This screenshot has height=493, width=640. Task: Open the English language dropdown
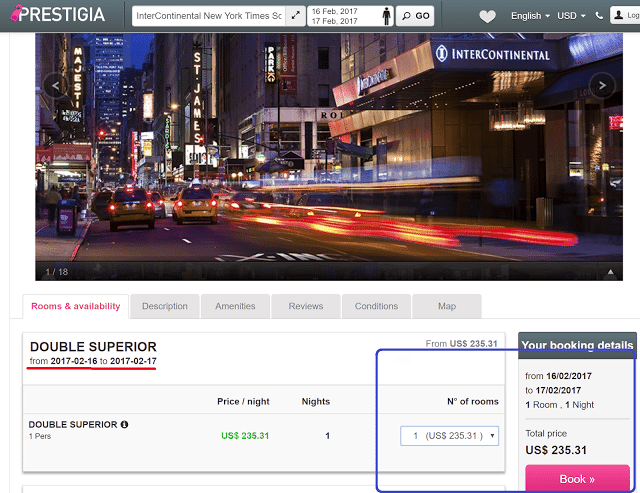[x=530, y=16]
